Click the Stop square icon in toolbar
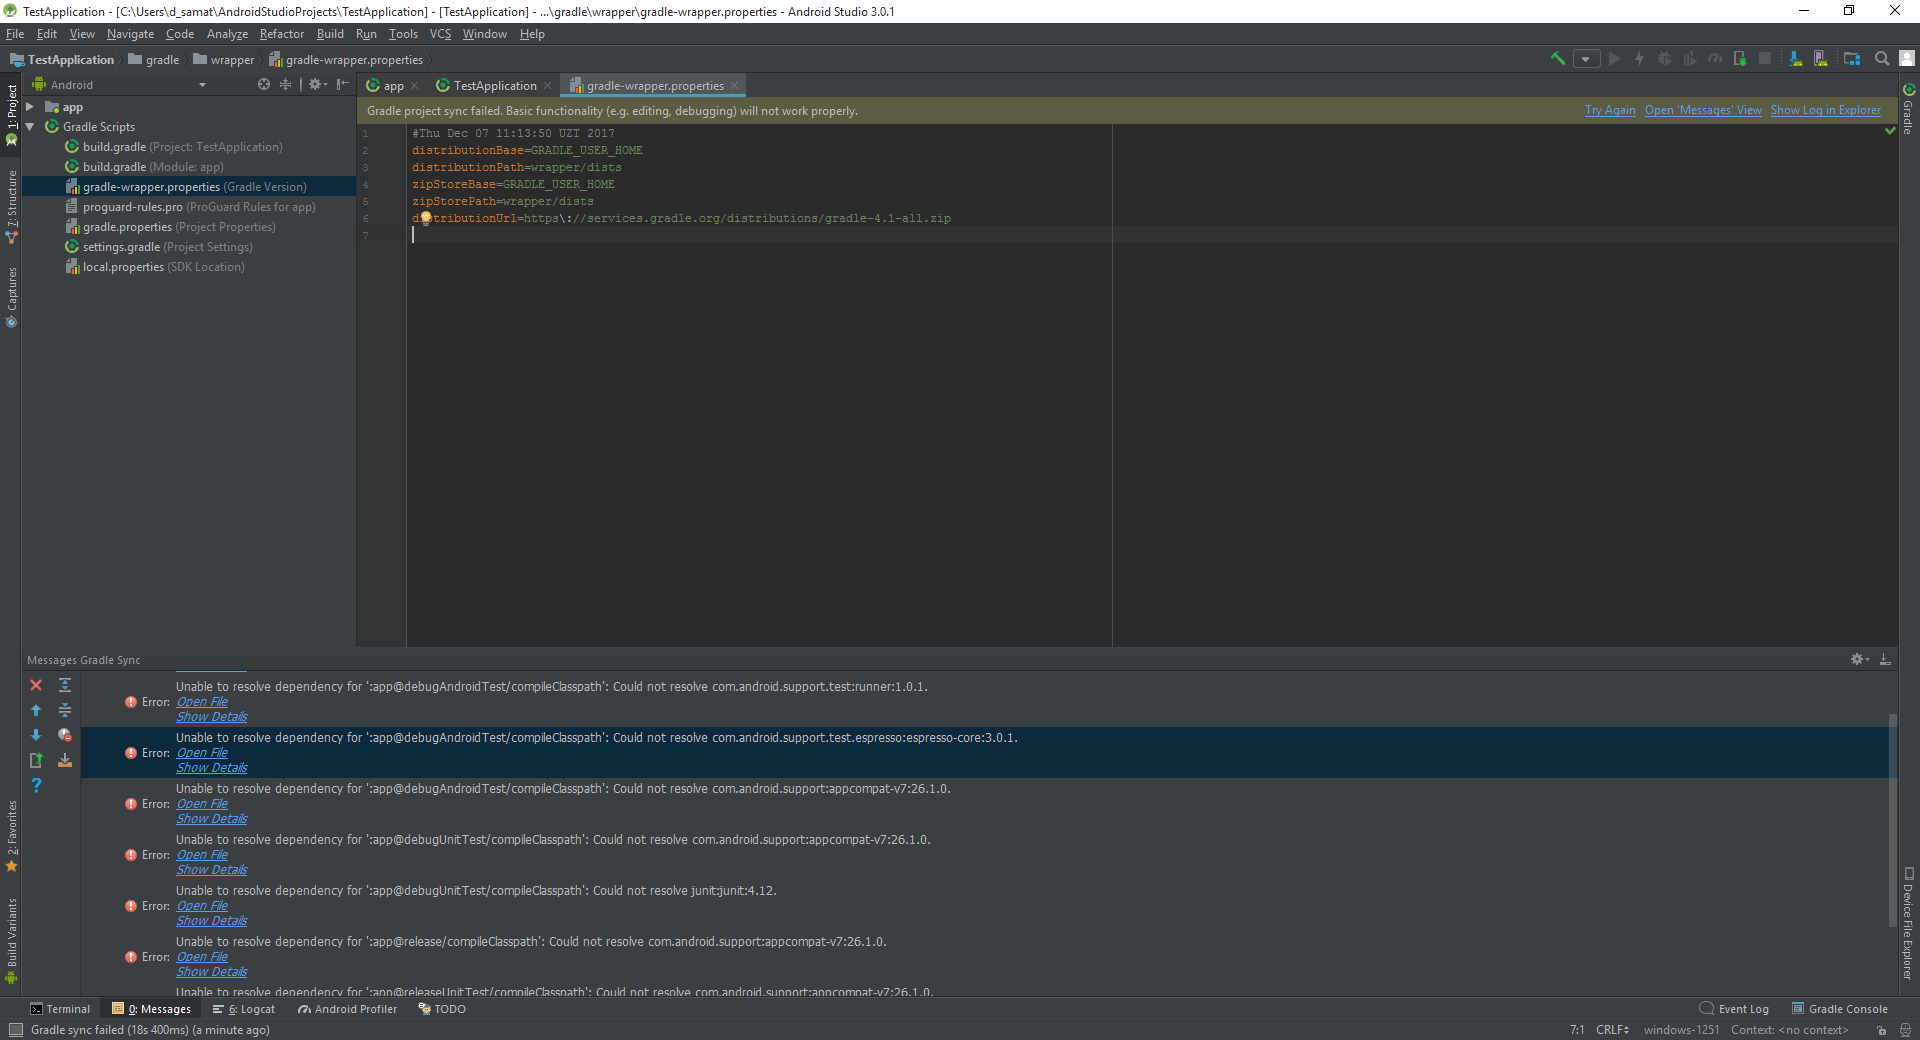The width and height of the screenshot is (1920, 1040). pos(1765,59)
